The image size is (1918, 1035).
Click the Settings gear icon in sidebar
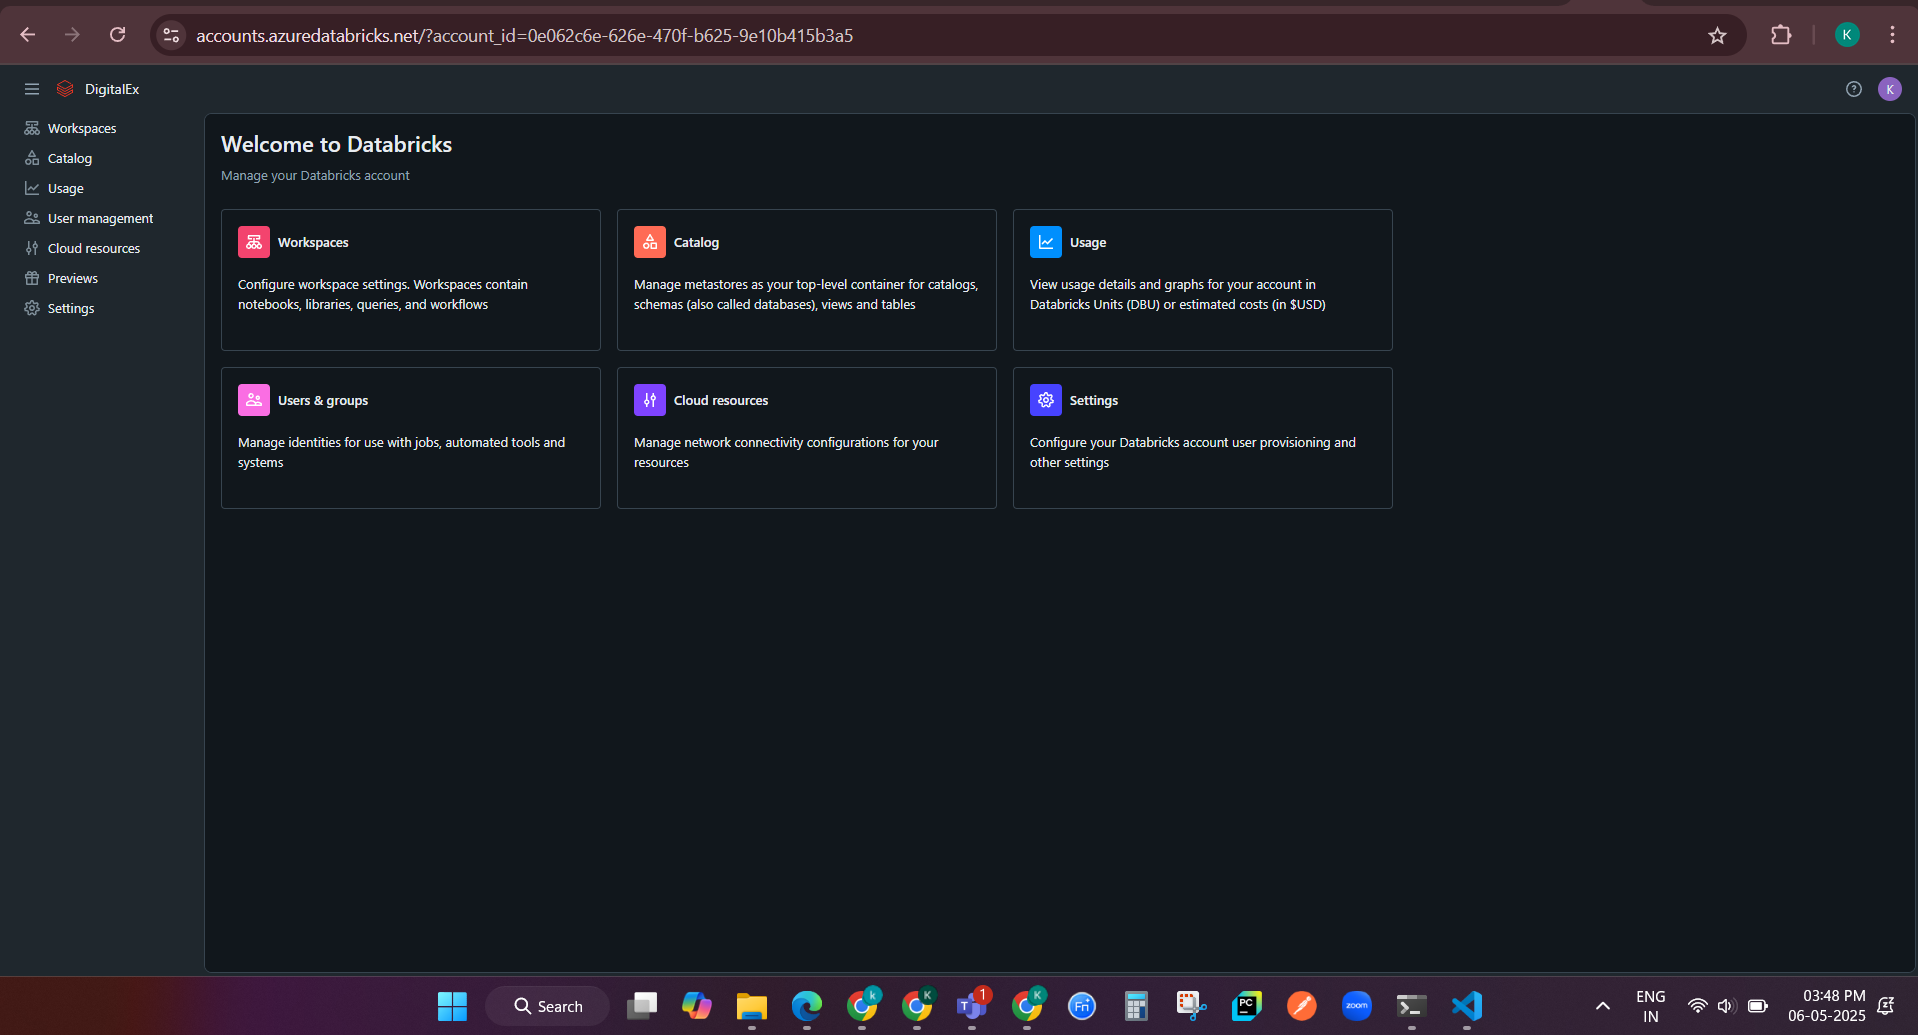tap(32, 309)
